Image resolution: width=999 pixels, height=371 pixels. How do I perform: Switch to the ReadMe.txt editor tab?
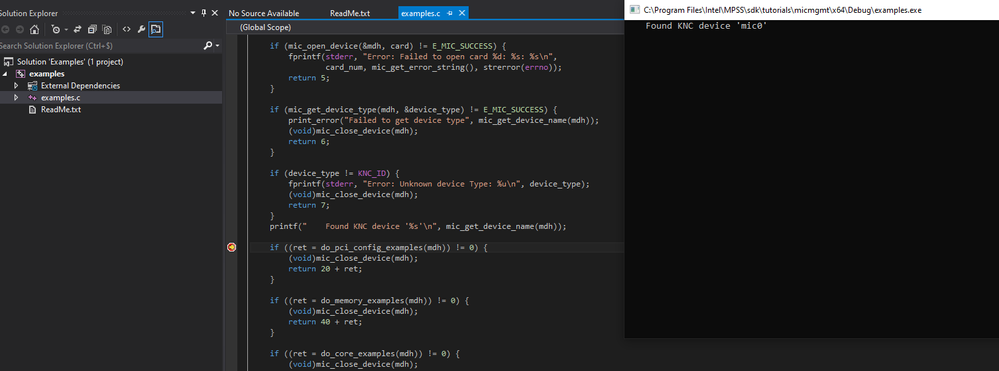tap(350, 13)
